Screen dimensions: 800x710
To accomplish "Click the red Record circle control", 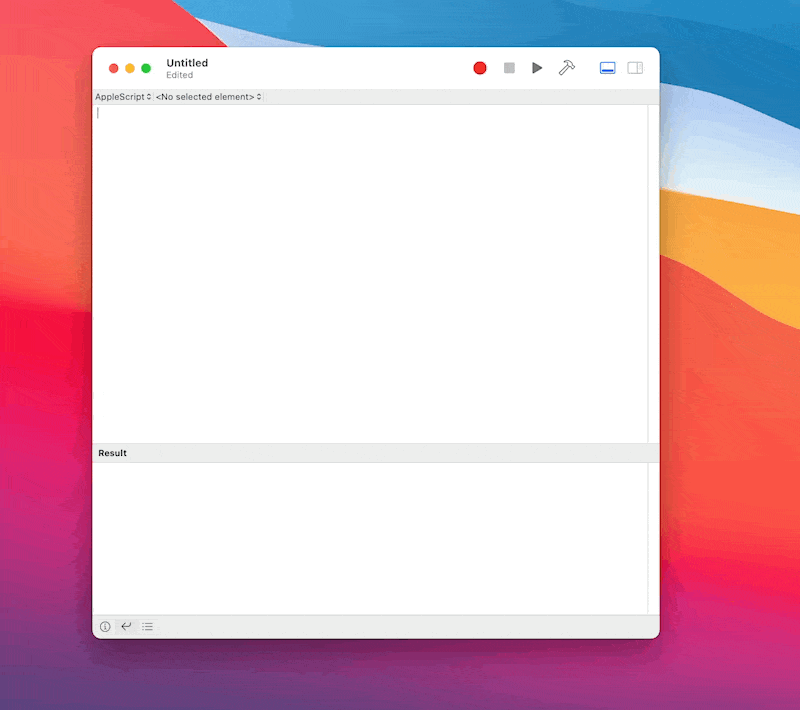I will [479, 68].
